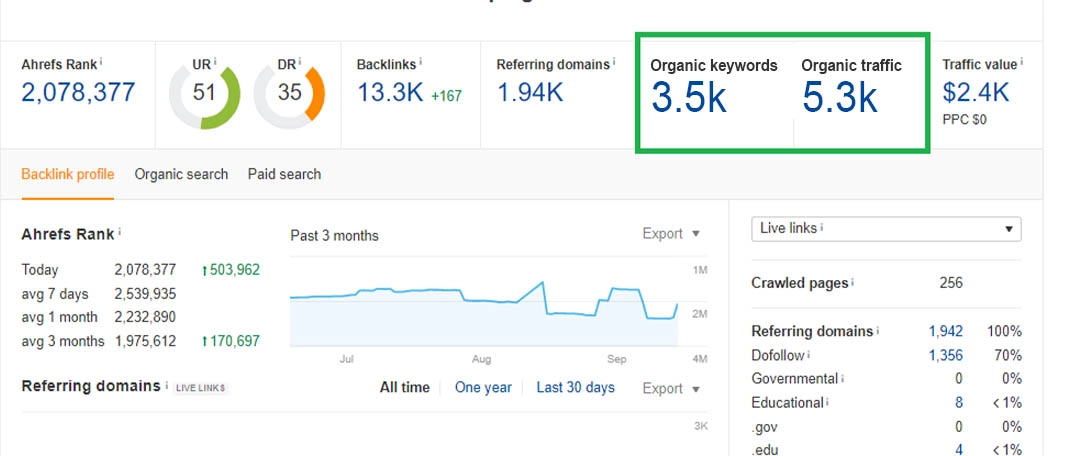Switch to the Organic search tab
1071x456 pixels.
pos(181,174)
